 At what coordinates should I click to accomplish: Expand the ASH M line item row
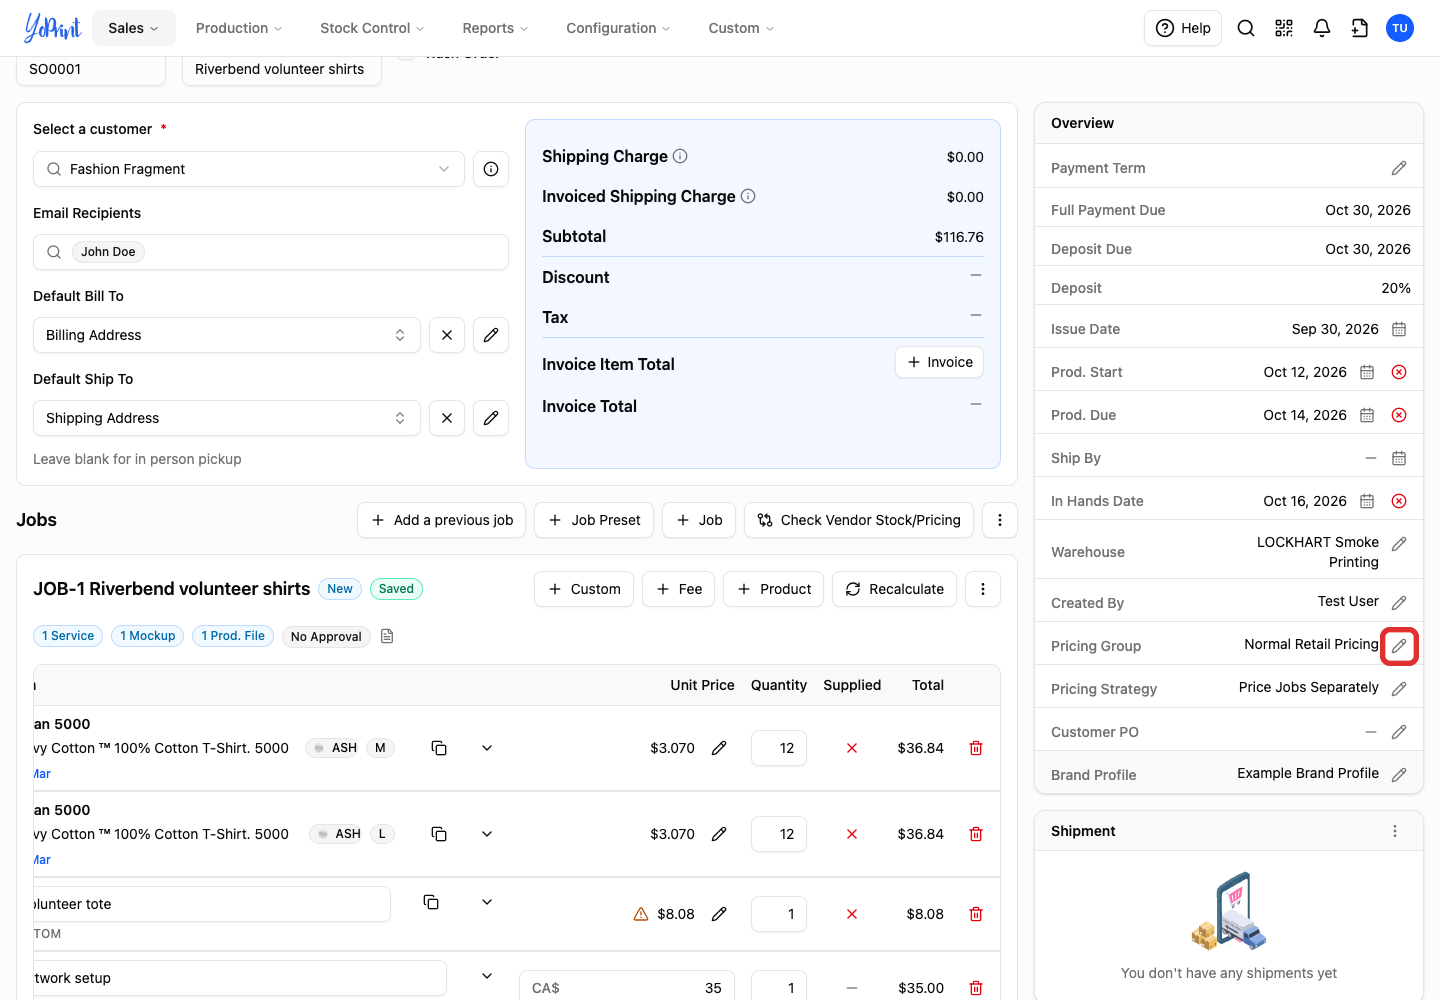[x=487, y=748]
